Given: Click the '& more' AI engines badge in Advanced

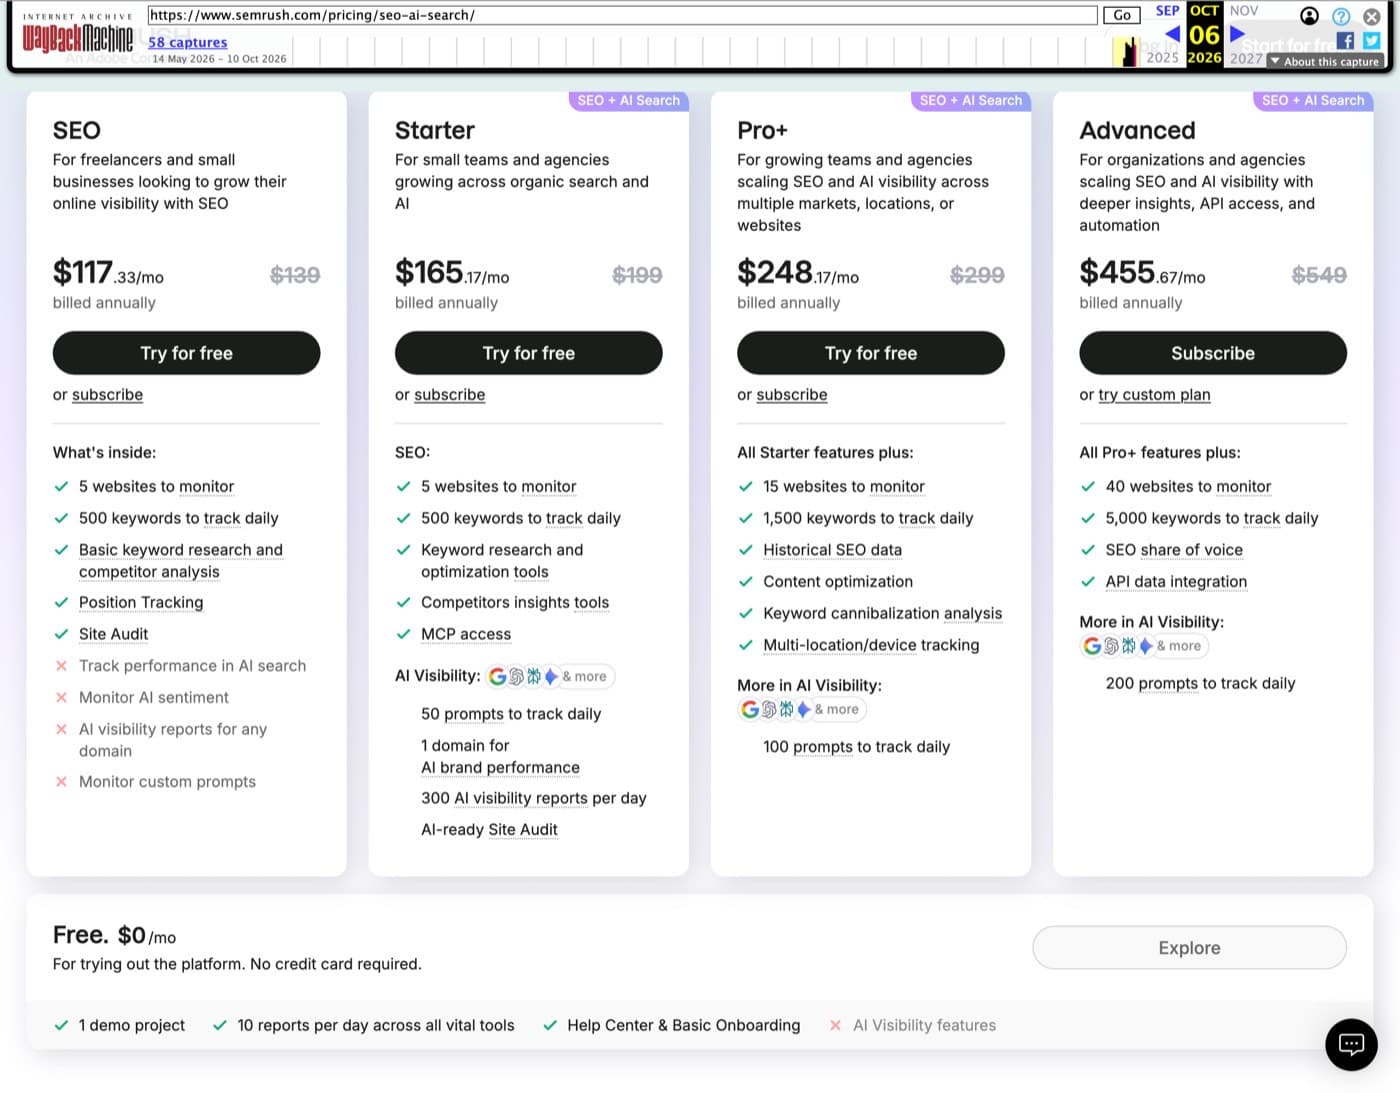Looking at the screenshot, I should (1178, 646).
